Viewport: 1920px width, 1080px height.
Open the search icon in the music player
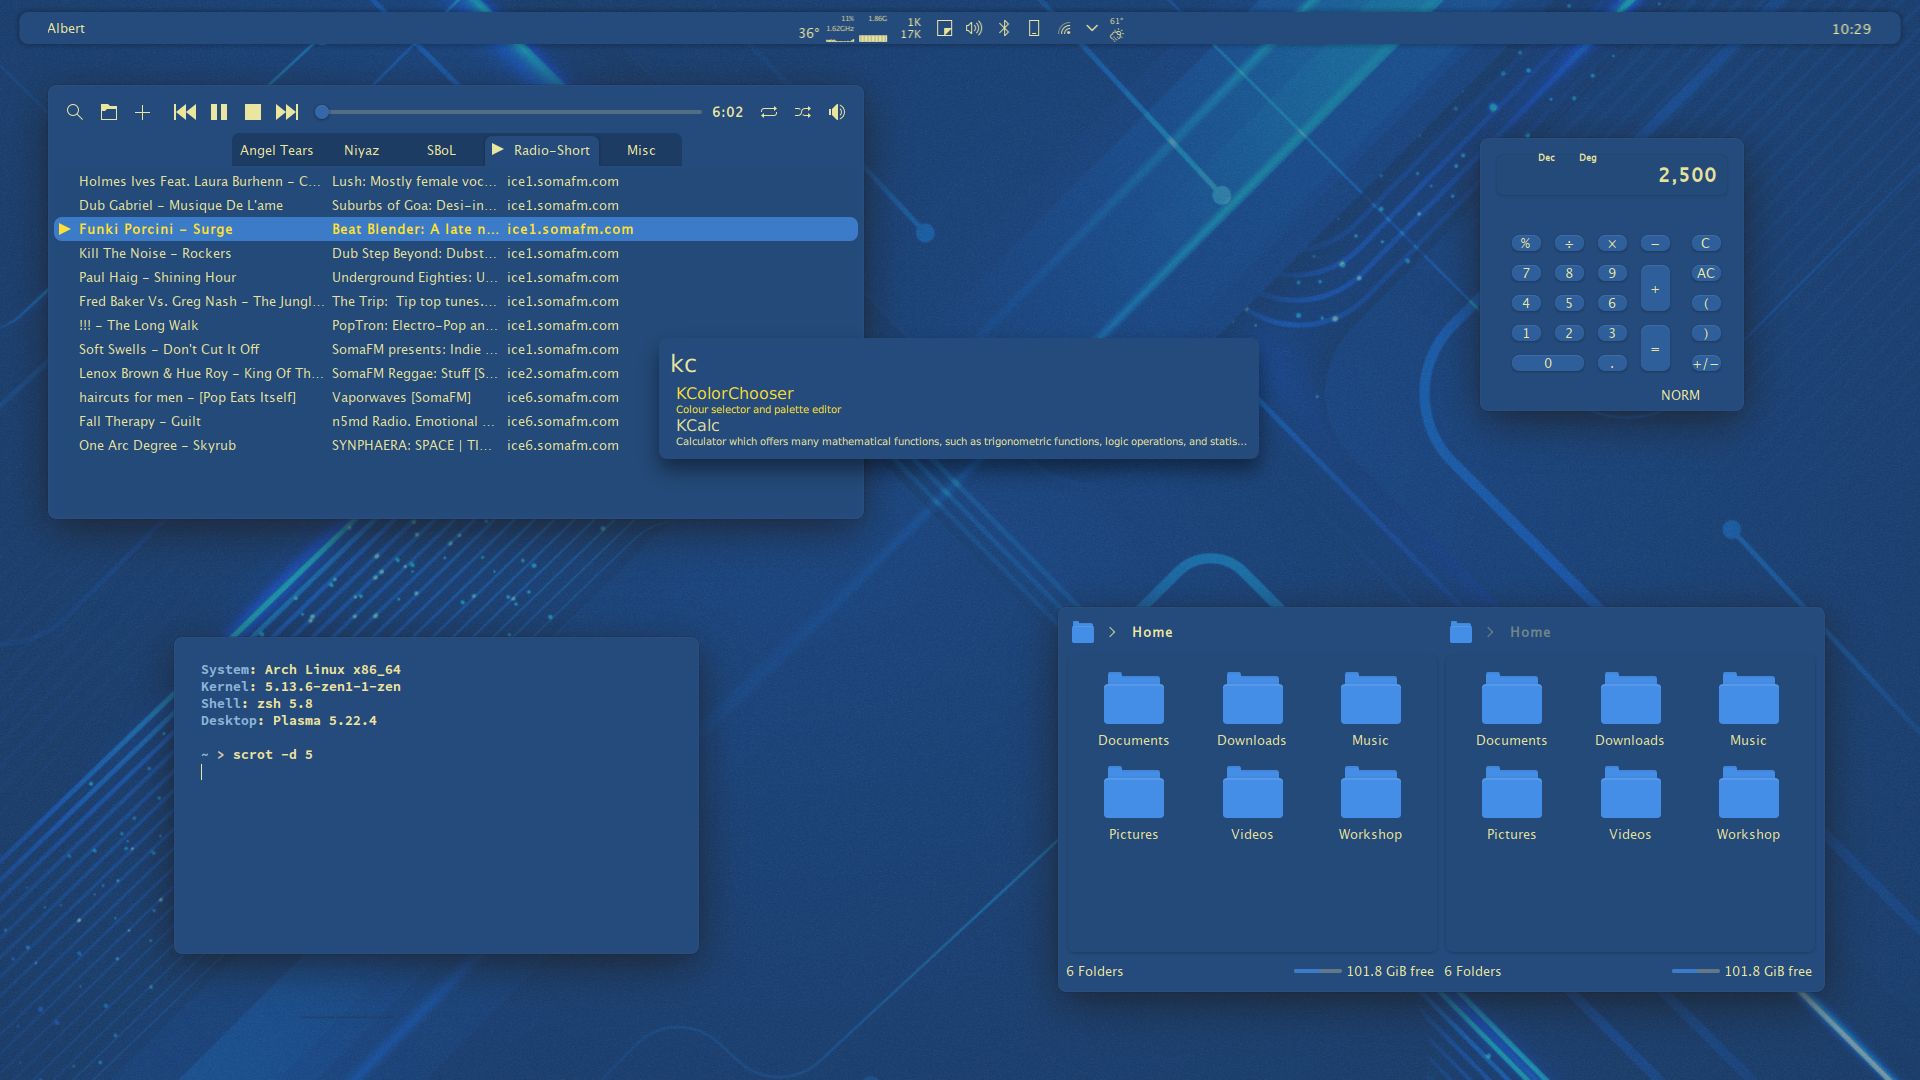tap(75, 112)
